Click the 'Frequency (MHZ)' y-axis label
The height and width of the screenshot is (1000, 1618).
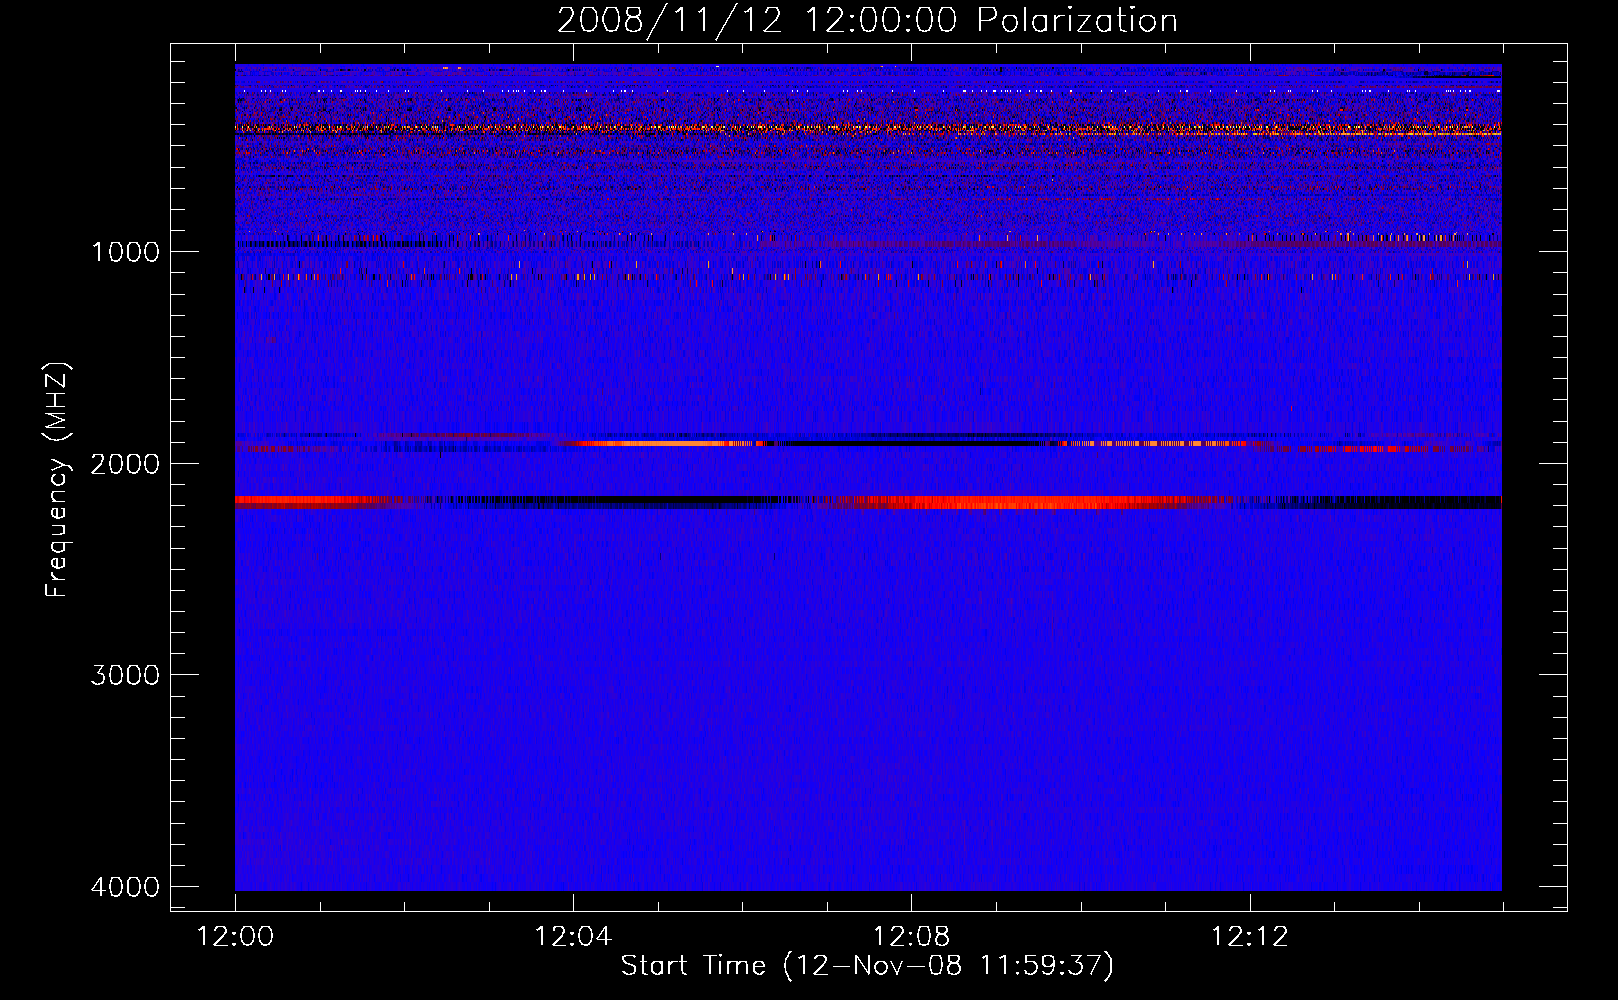click(x=58, y=480)
